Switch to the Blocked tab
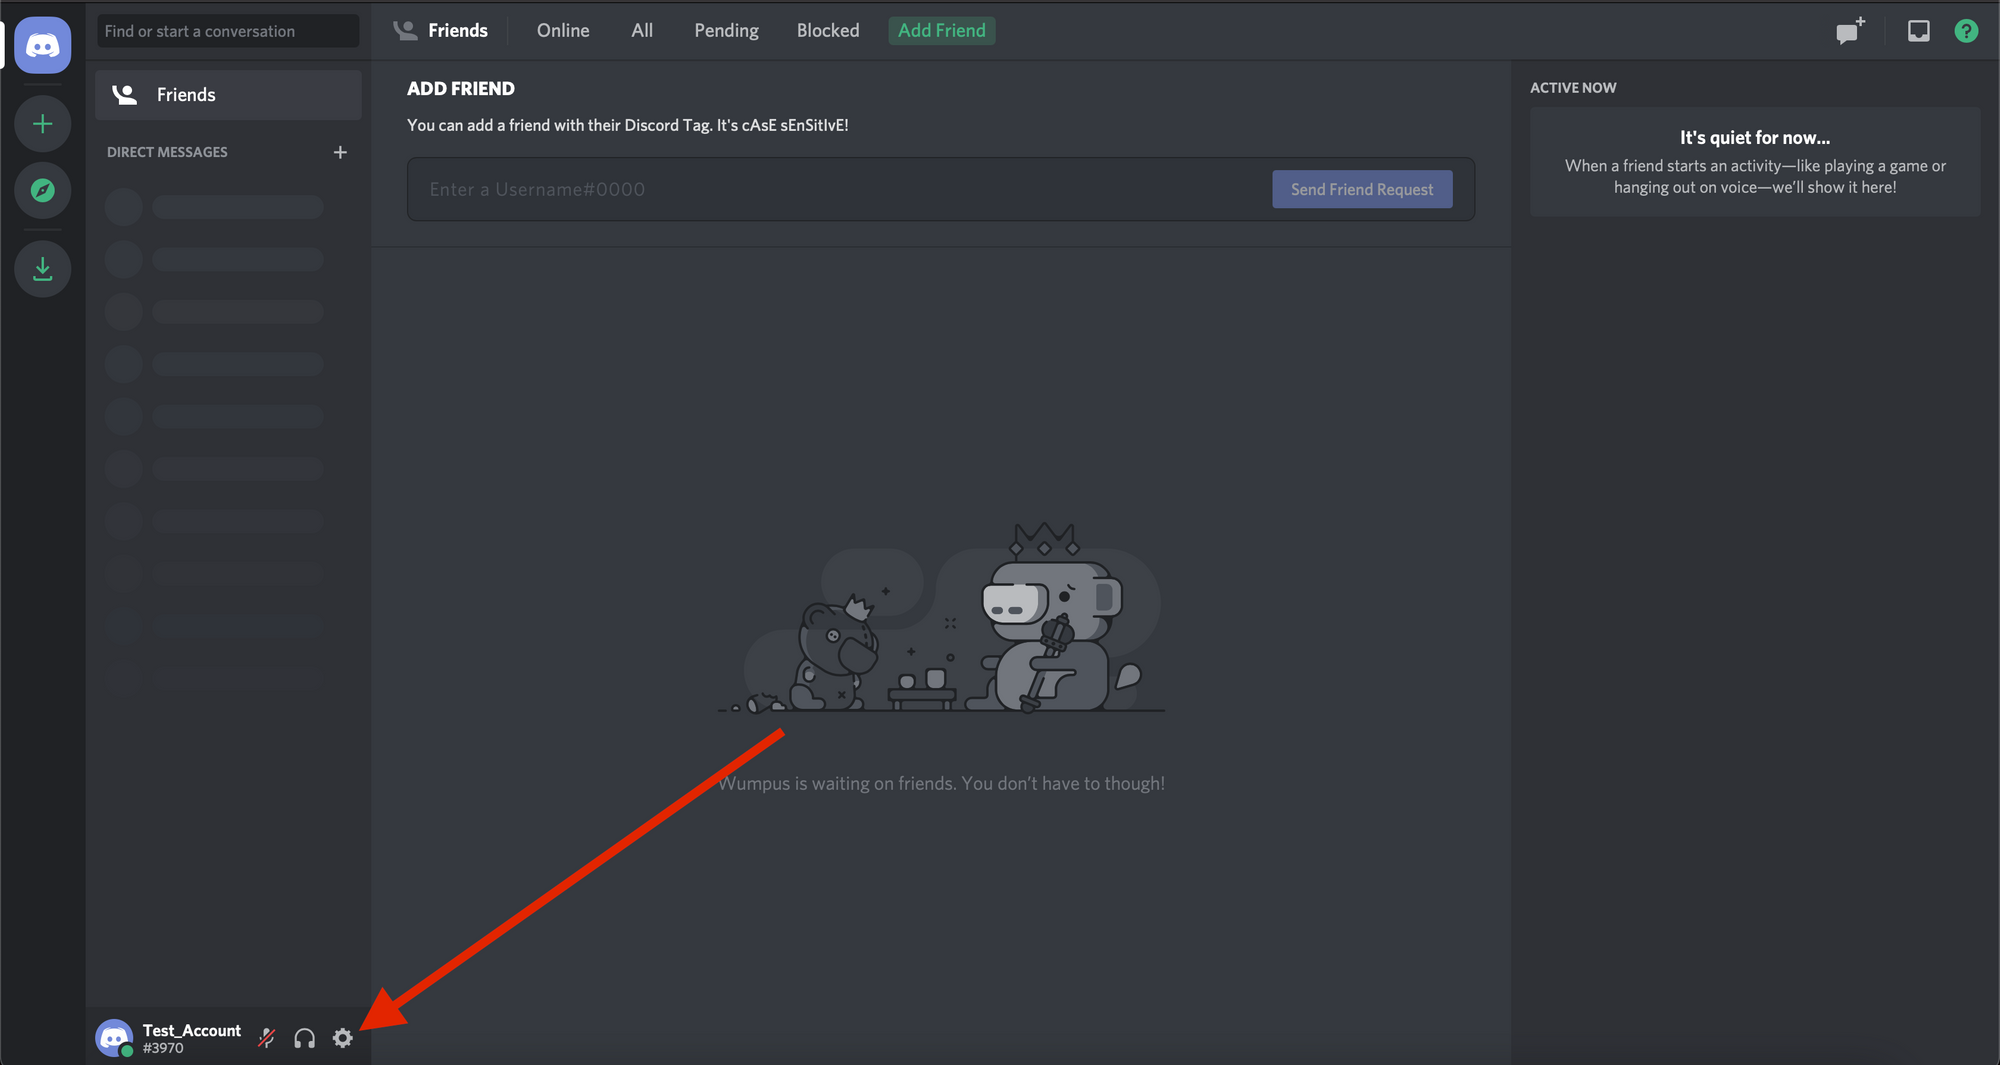The width and height of the screenshot is (2000, 1065). pos(828,31)
